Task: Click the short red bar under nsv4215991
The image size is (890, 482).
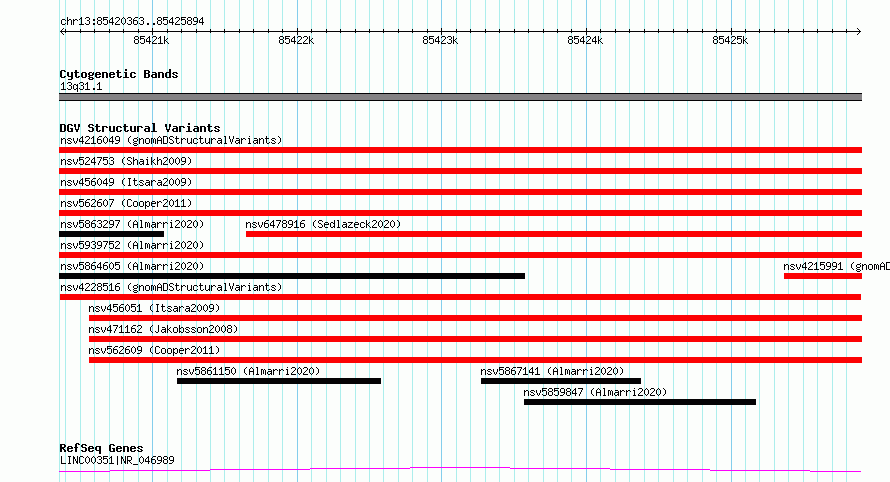Action: pyautogui.click(x=823, y=276)
